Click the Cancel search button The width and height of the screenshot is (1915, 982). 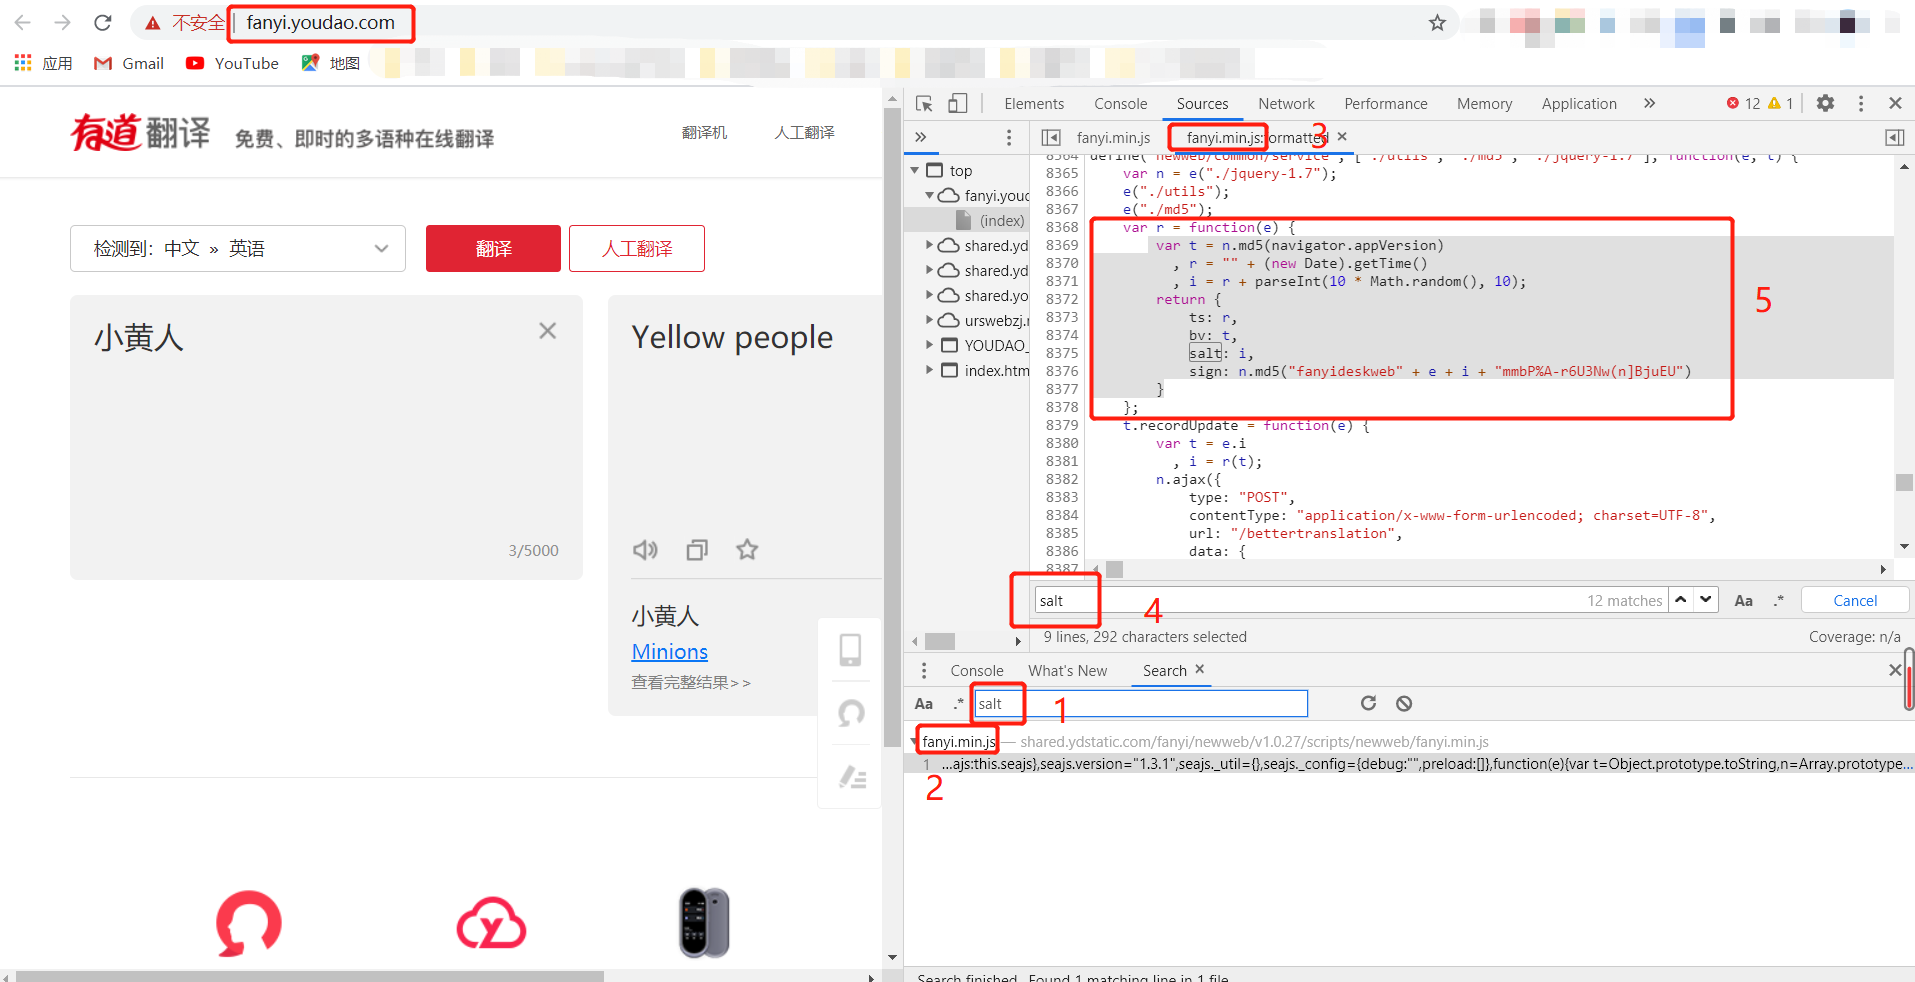pyautogui.click(x=1855, y=600)
